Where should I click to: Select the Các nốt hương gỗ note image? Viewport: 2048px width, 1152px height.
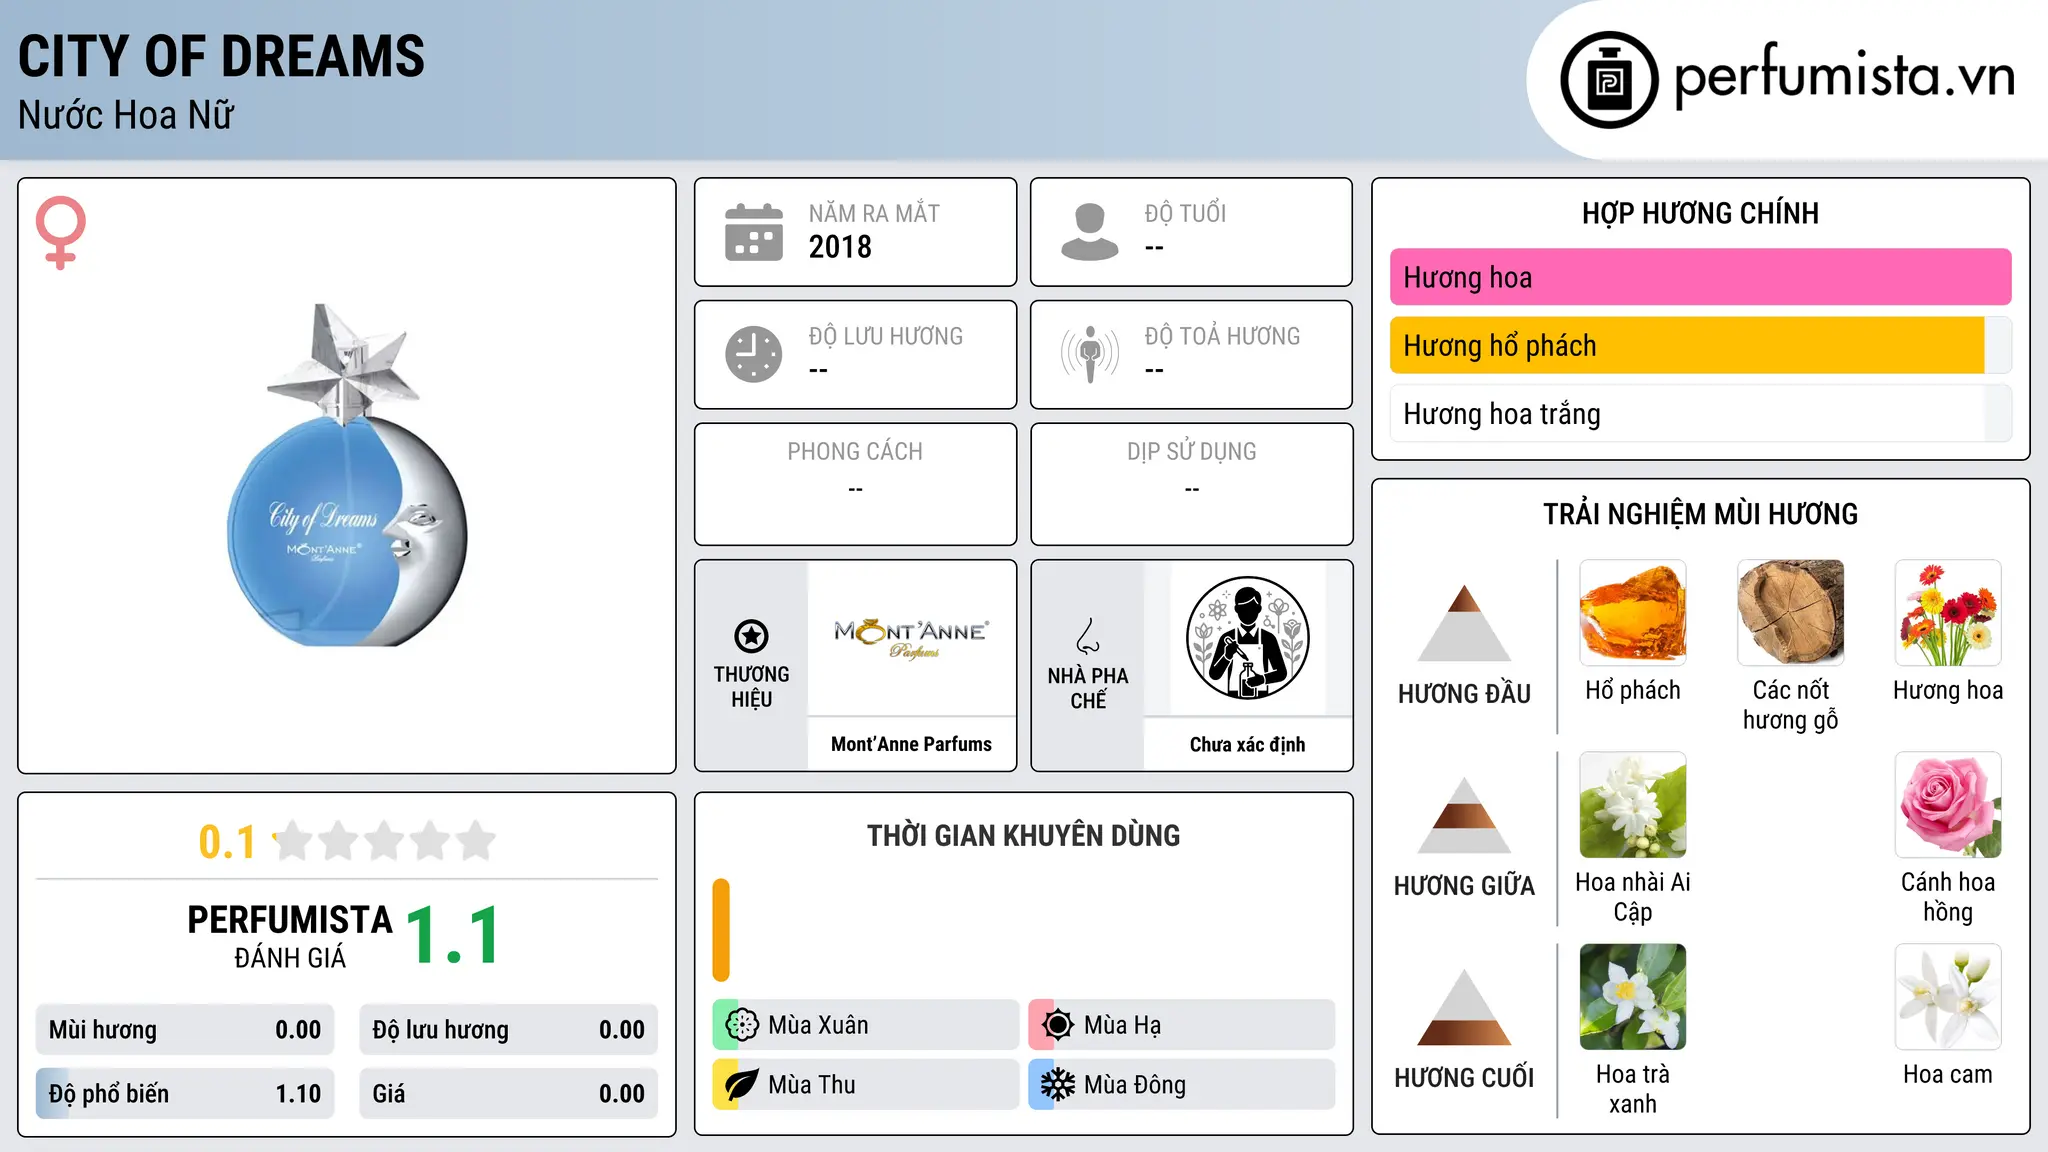point(1791,613)
